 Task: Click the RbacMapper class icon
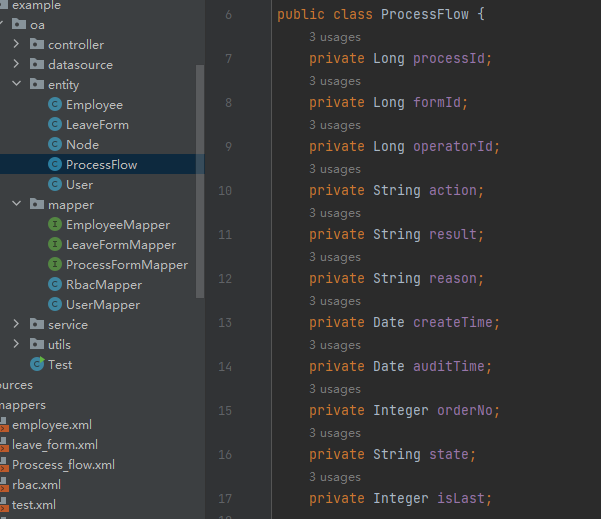click(x=55, y=285)
